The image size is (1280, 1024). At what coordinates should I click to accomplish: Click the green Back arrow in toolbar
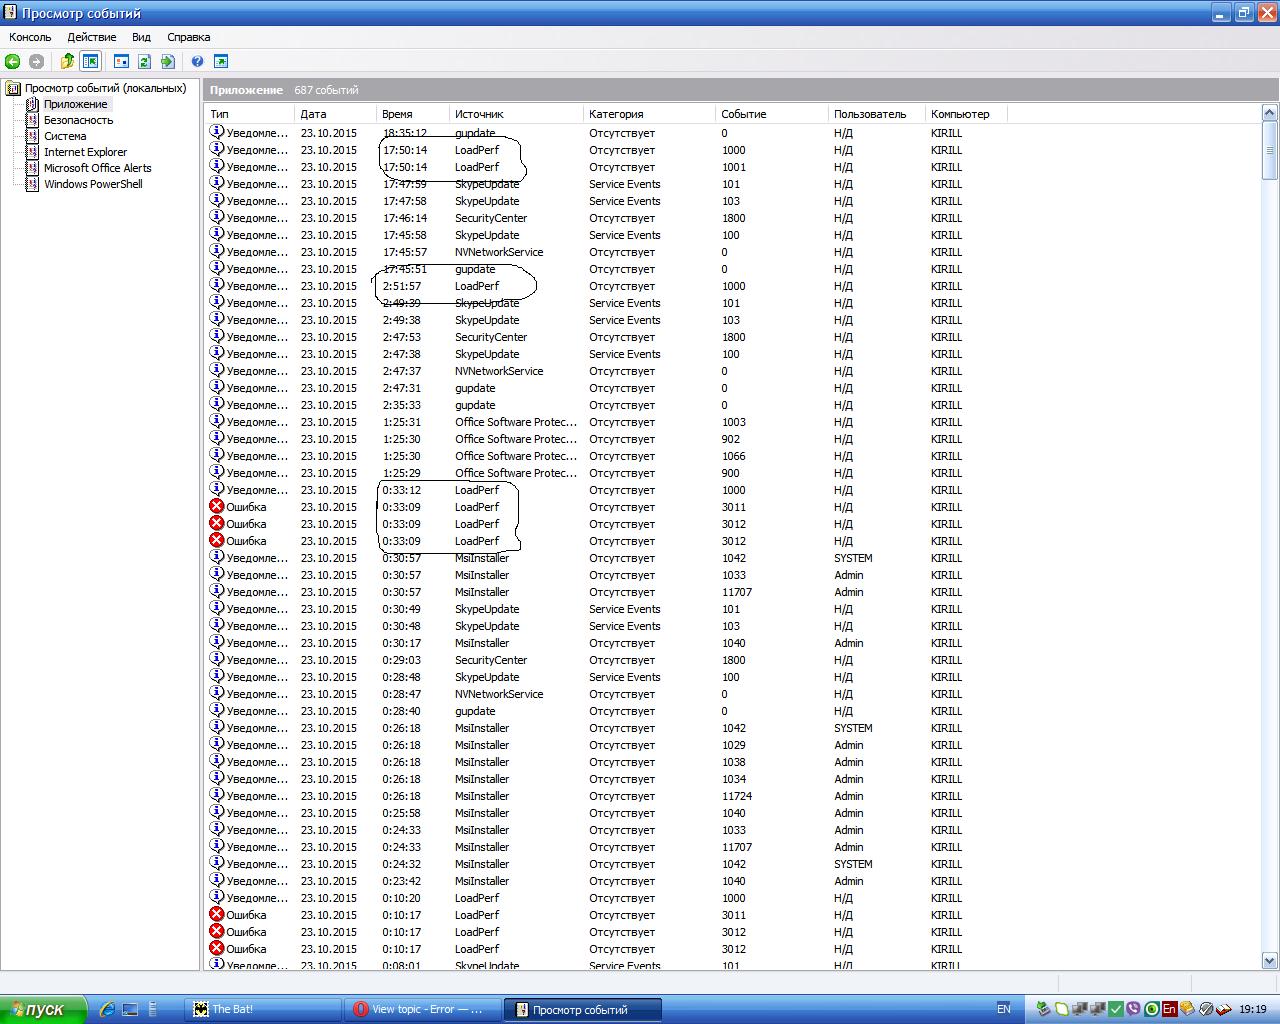13,62
